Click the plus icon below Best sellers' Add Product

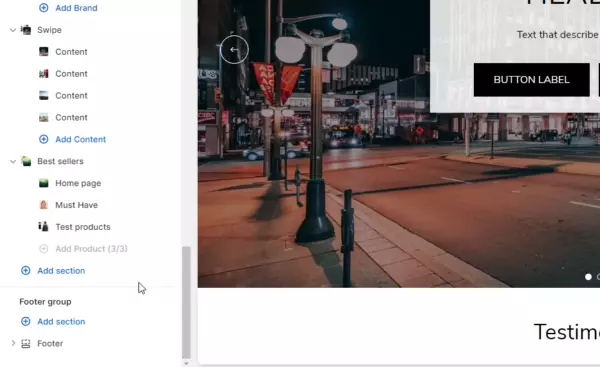pyautogui.click(x=26, y=271)
